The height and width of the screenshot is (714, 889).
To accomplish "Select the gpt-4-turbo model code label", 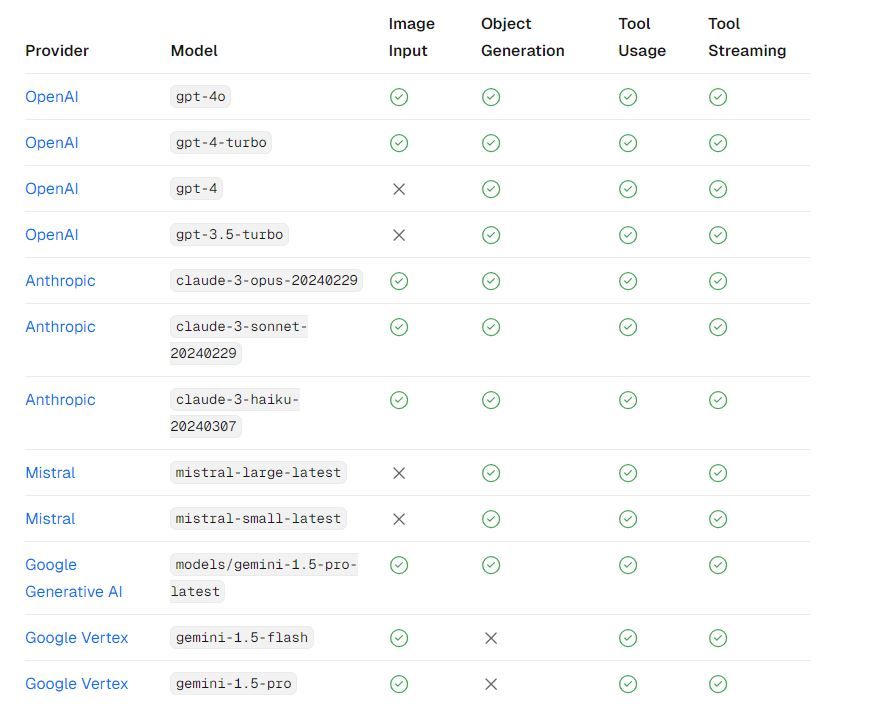I will [x=221, y=142].
